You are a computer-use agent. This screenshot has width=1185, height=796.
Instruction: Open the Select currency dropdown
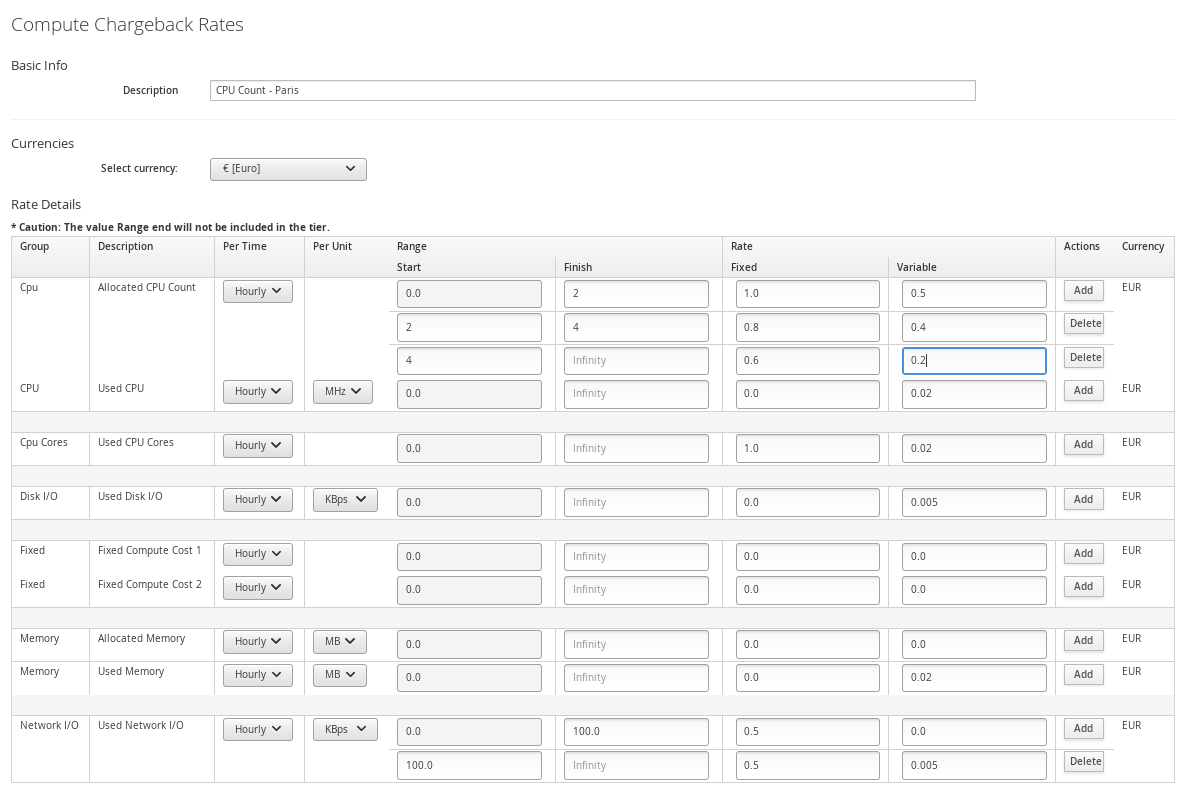(x=288, y=169)
